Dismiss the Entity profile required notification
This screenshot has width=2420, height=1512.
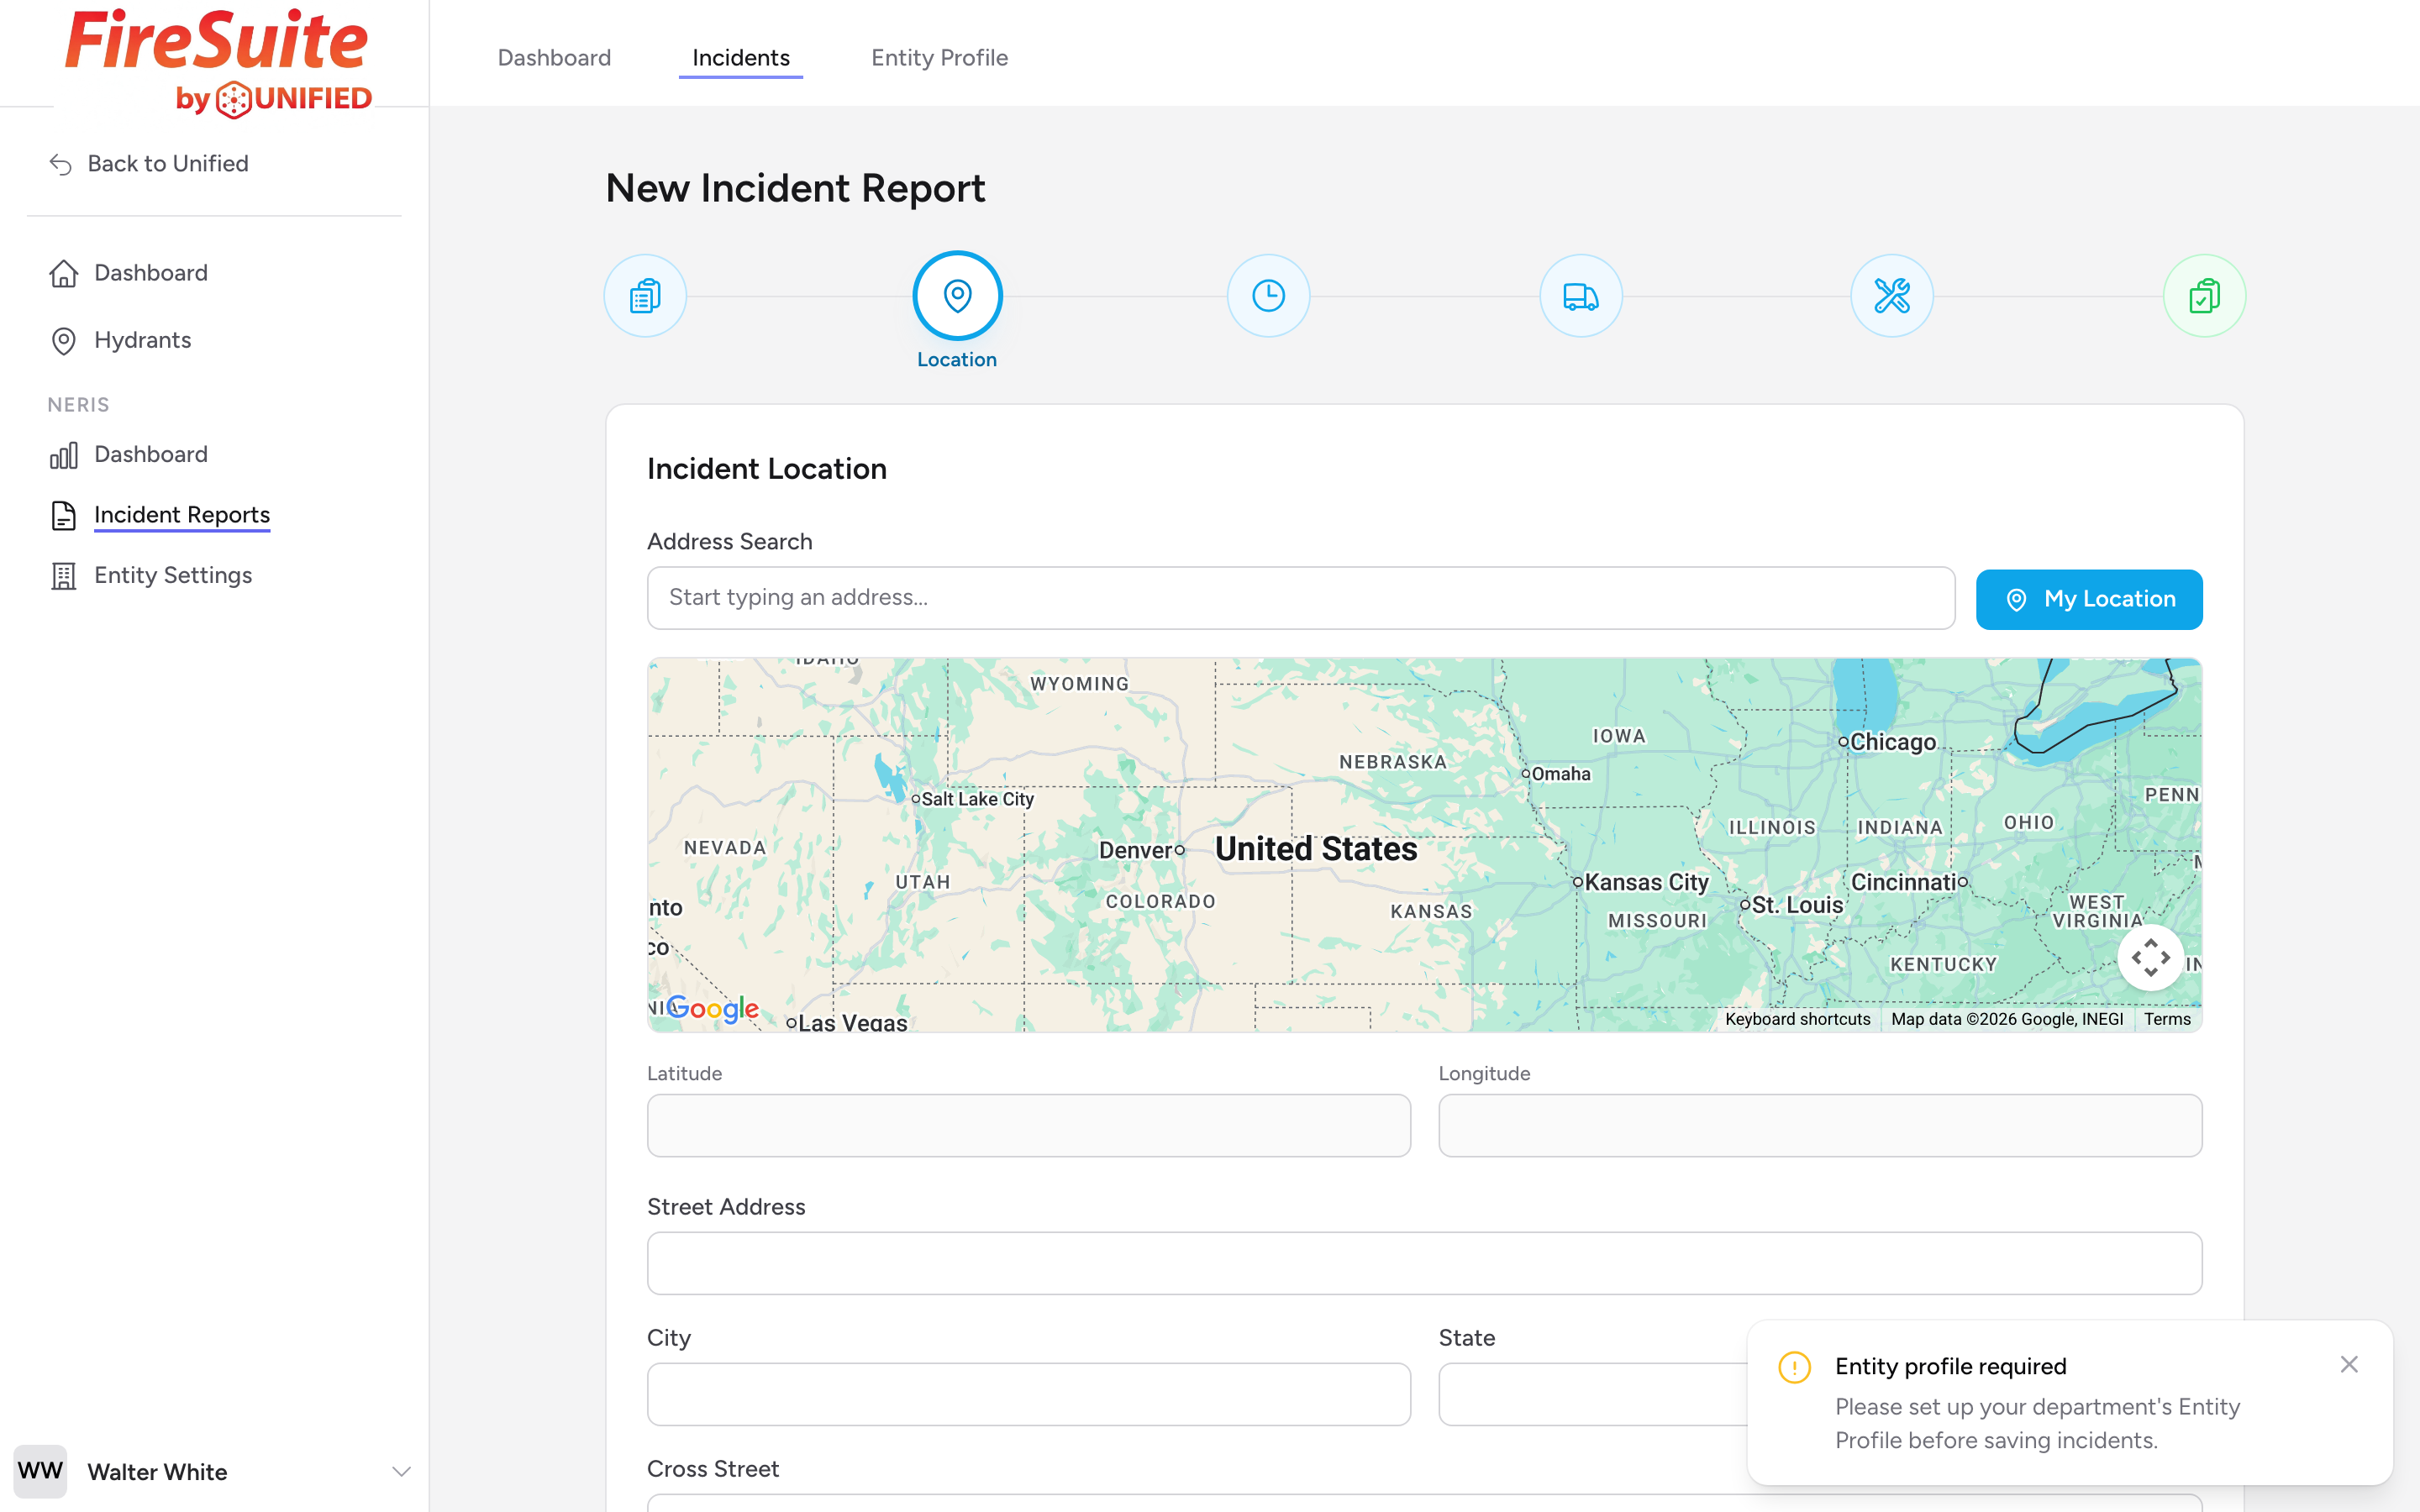click(x=2349, y=1365)
